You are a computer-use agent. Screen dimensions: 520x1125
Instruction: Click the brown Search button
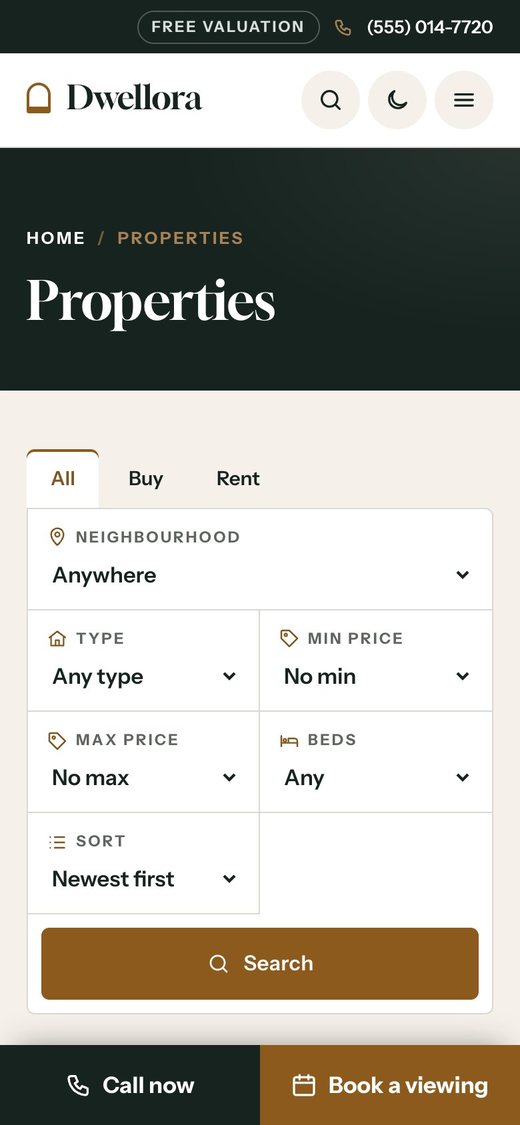coord(260,964)
